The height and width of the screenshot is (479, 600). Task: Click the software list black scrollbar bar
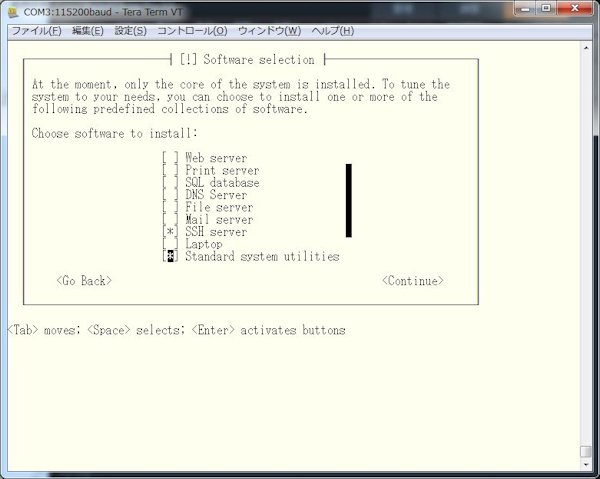pos(349,200)
